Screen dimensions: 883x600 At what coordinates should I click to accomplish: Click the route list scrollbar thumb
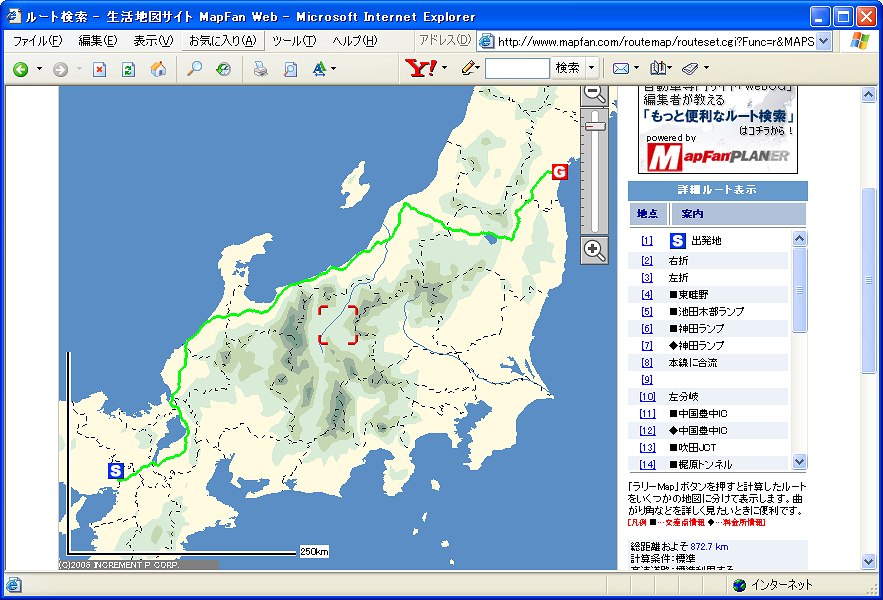[799, 290]
